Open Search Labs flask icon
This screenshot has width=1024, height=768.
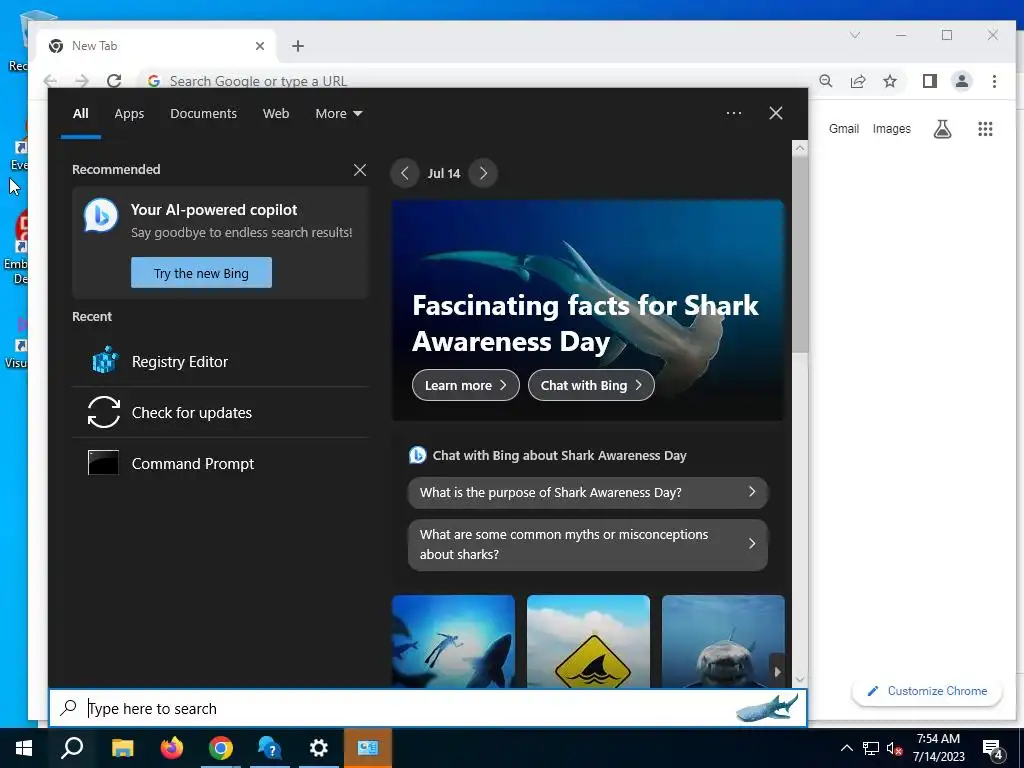click(942, 129)
